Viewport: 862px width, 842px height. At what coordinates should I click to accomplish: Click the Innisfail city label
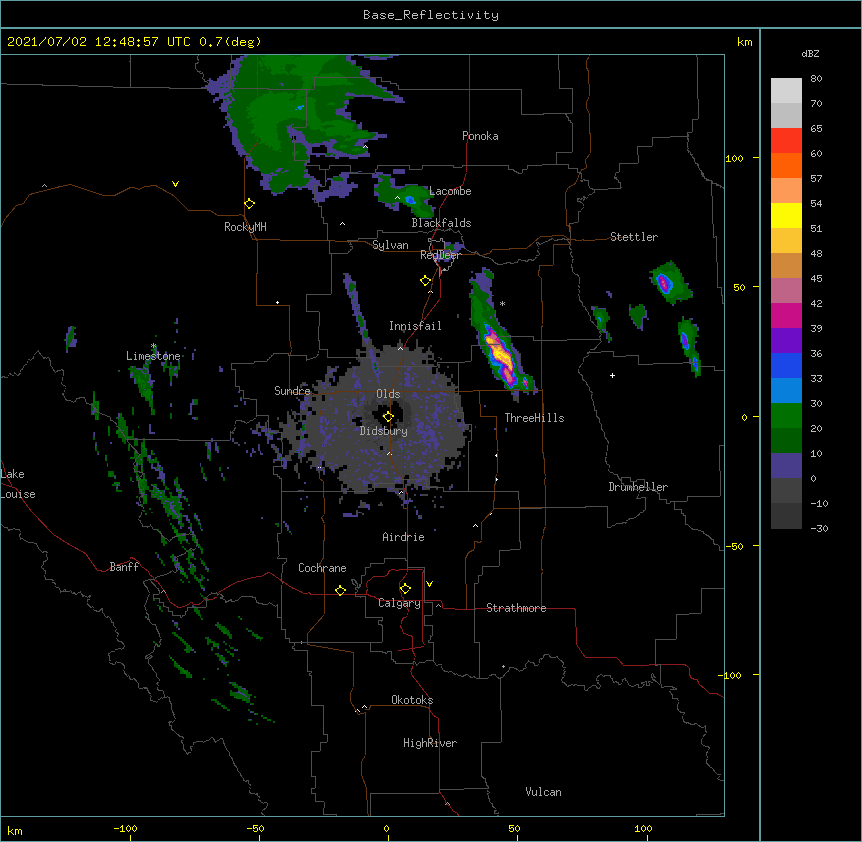point(415,326)
